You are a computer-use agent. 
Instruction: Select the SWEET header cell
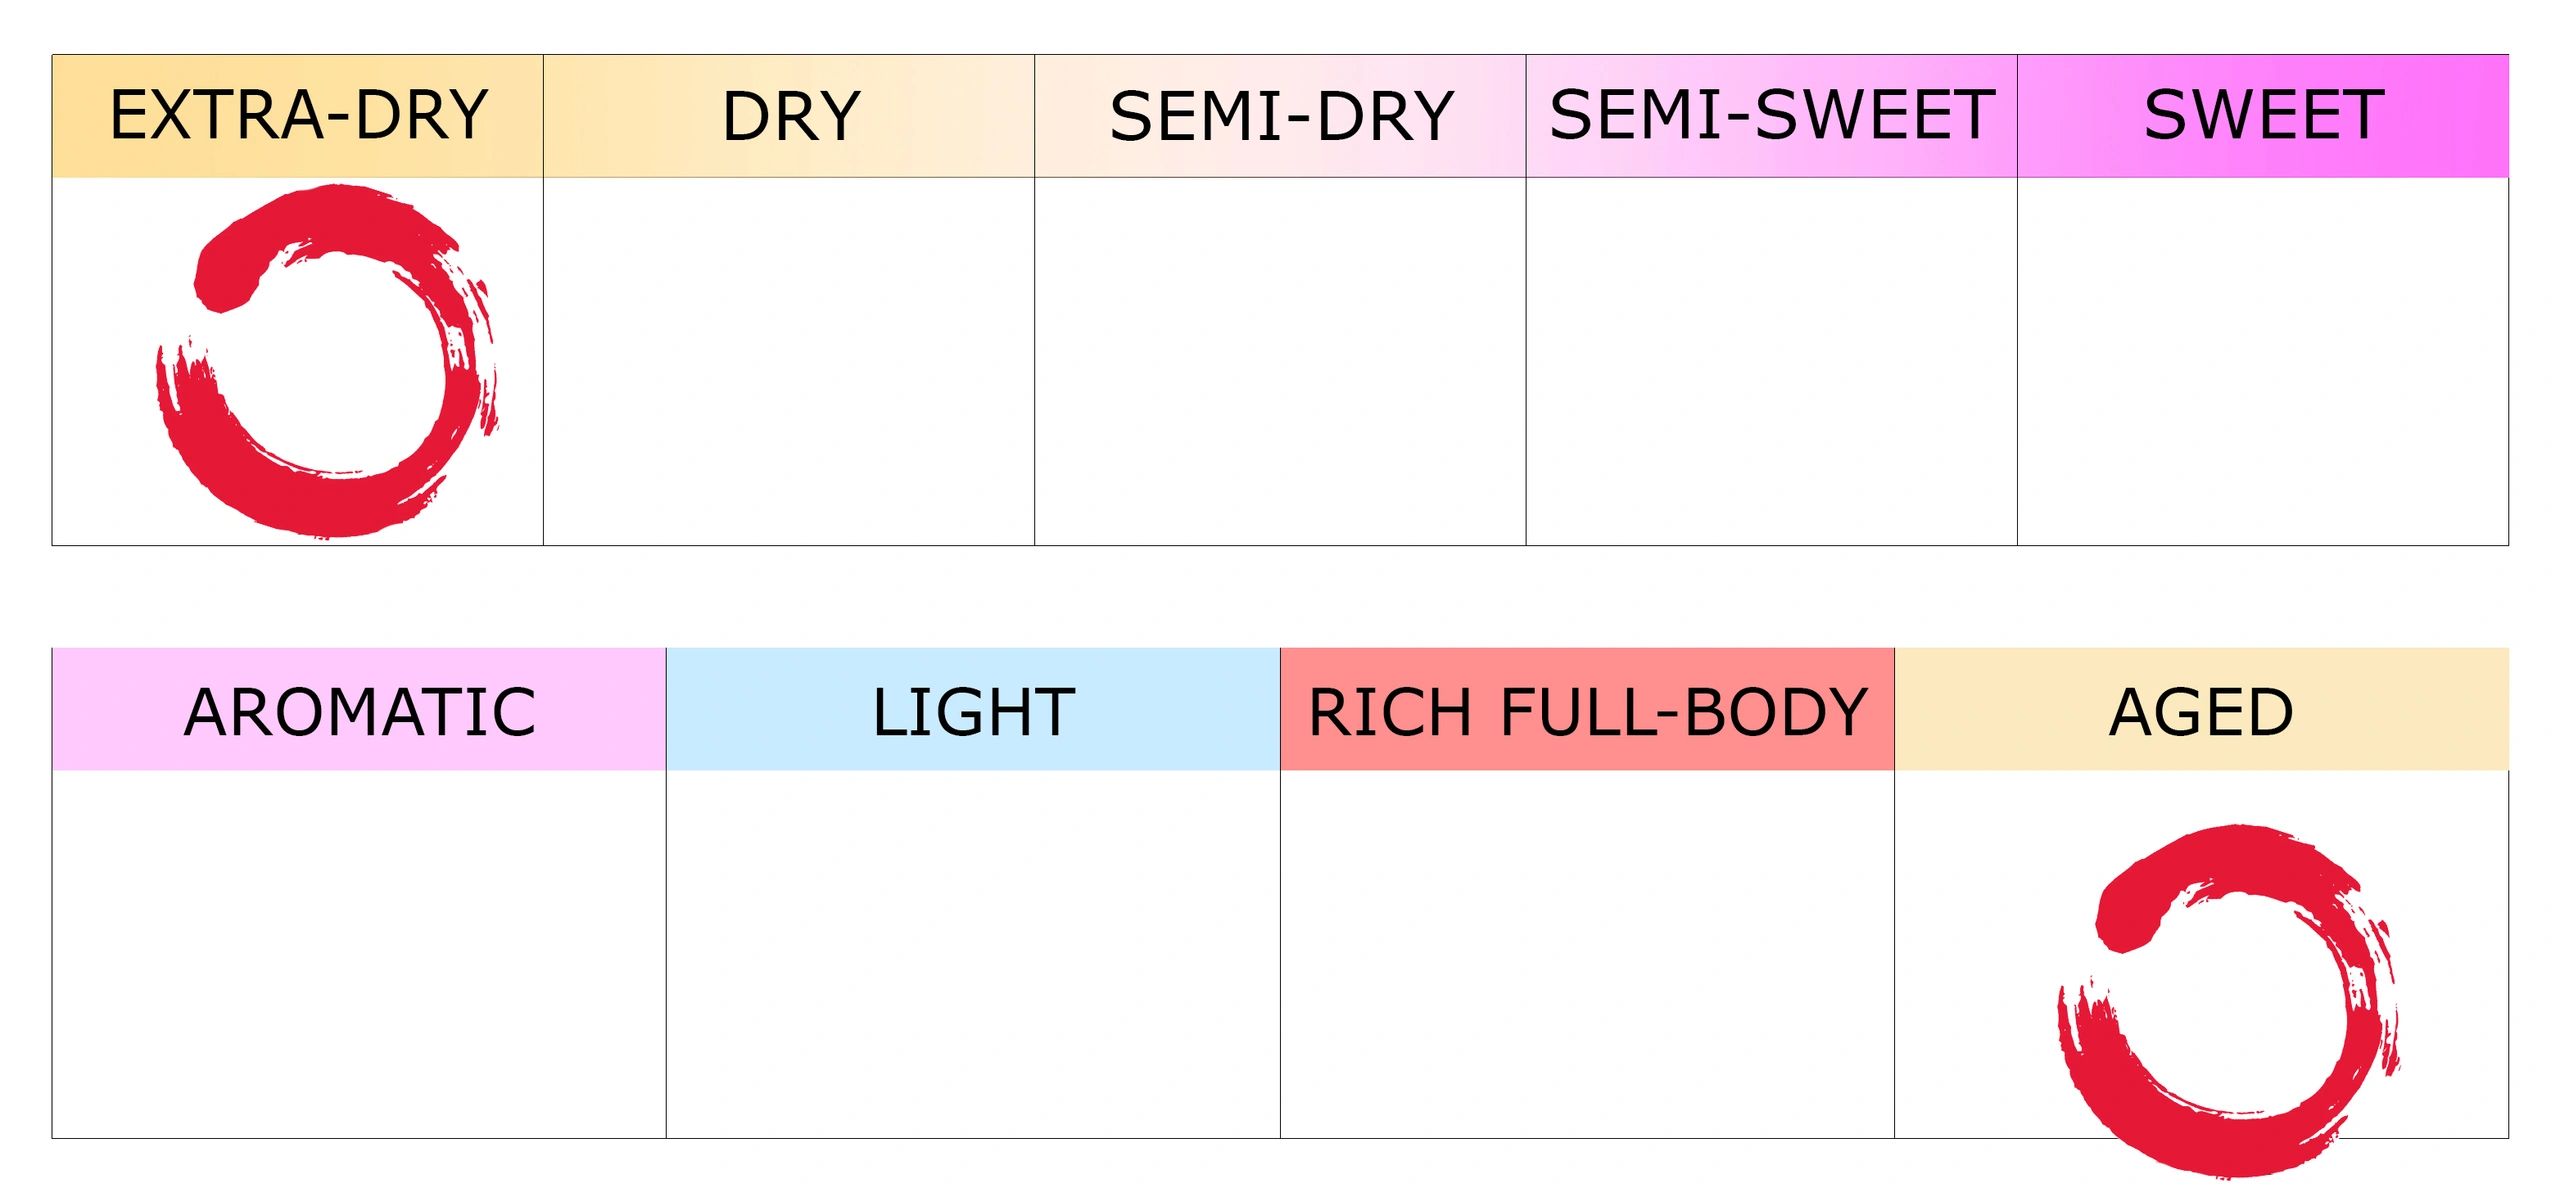2263,116
